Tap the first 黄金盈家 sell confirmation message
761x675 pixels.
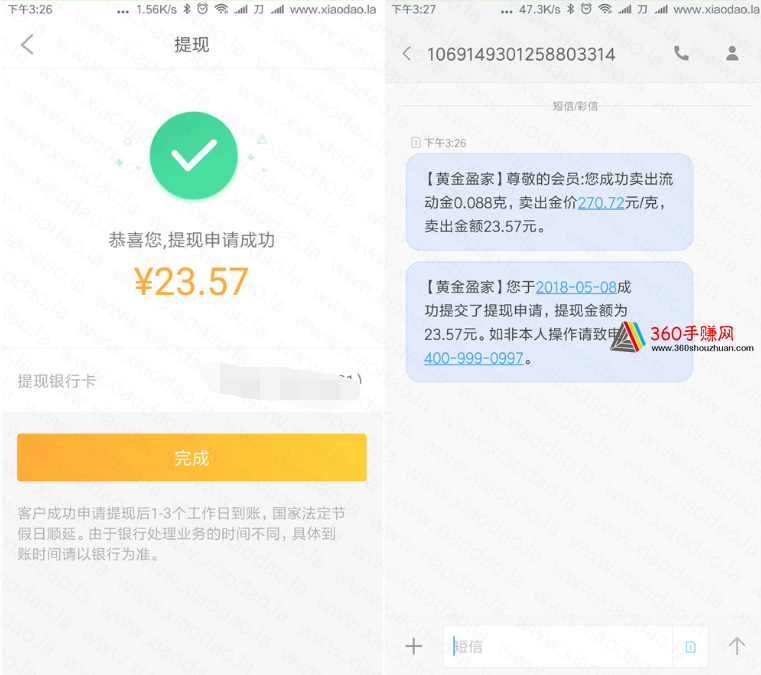[549, 202]
